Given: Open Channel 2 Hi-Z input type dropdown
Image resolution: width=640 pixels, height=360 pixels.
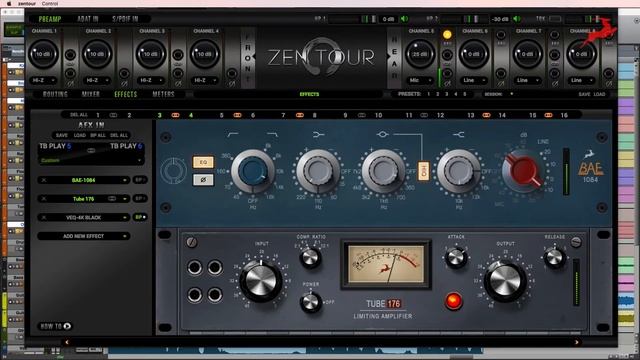Looking at the screenshot, I should 97,80.
